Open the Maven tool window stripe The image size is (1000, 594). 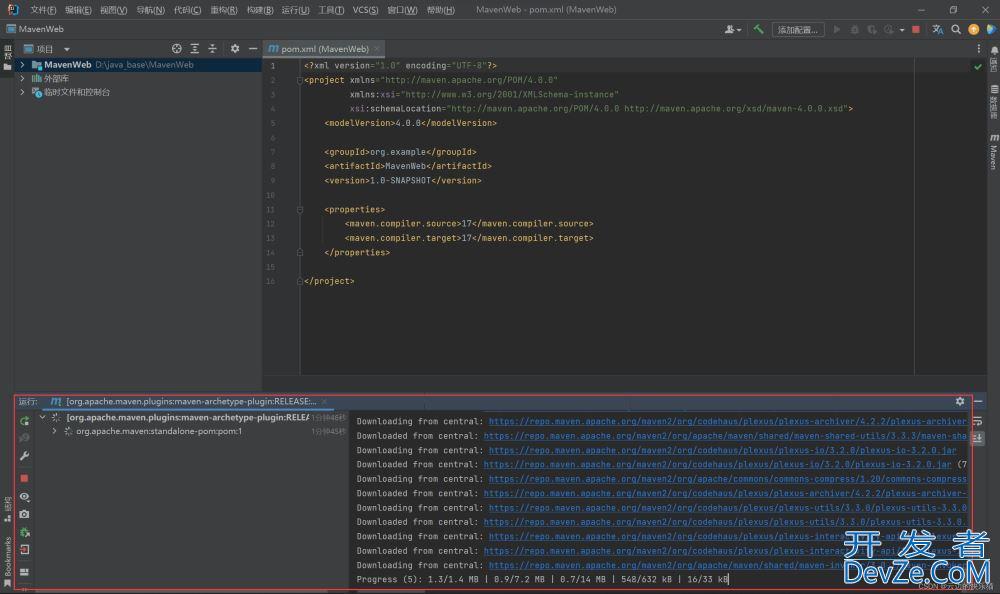994,152
